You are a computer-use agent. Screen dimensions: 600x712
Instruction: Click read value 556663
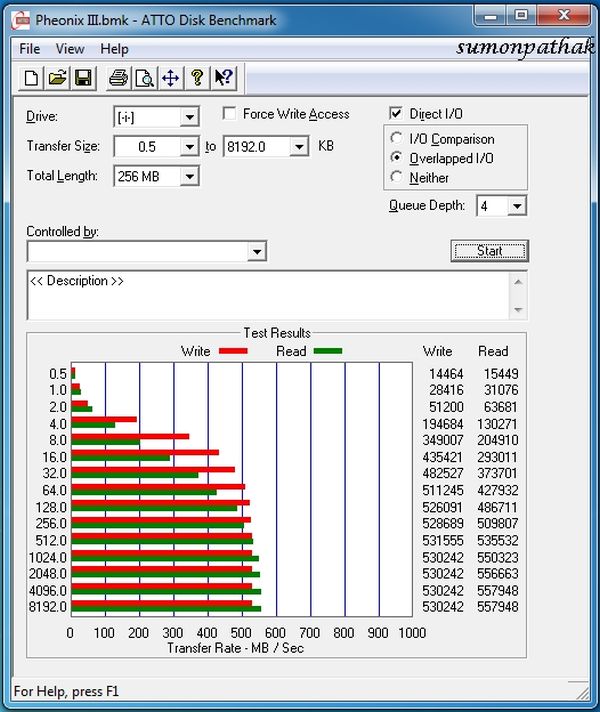pos(497,574)
